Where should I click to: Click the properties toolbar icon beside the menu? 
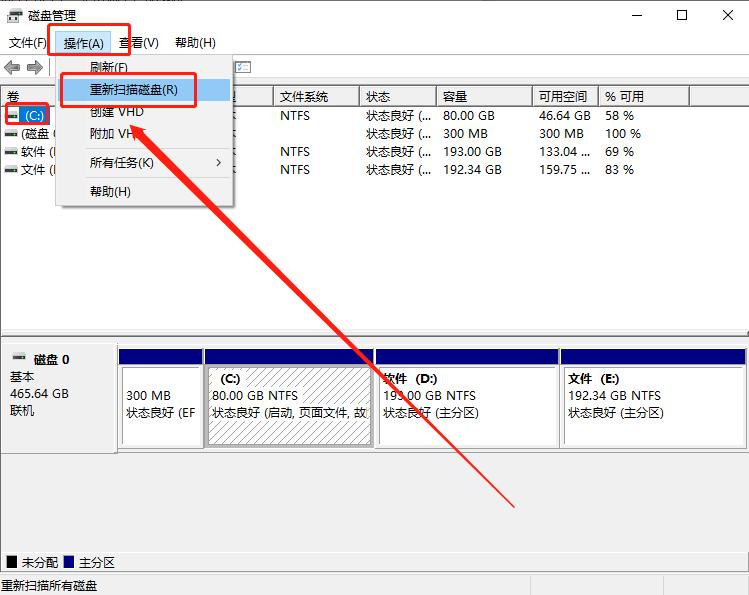pyautogui.click(x=243, y=67)
